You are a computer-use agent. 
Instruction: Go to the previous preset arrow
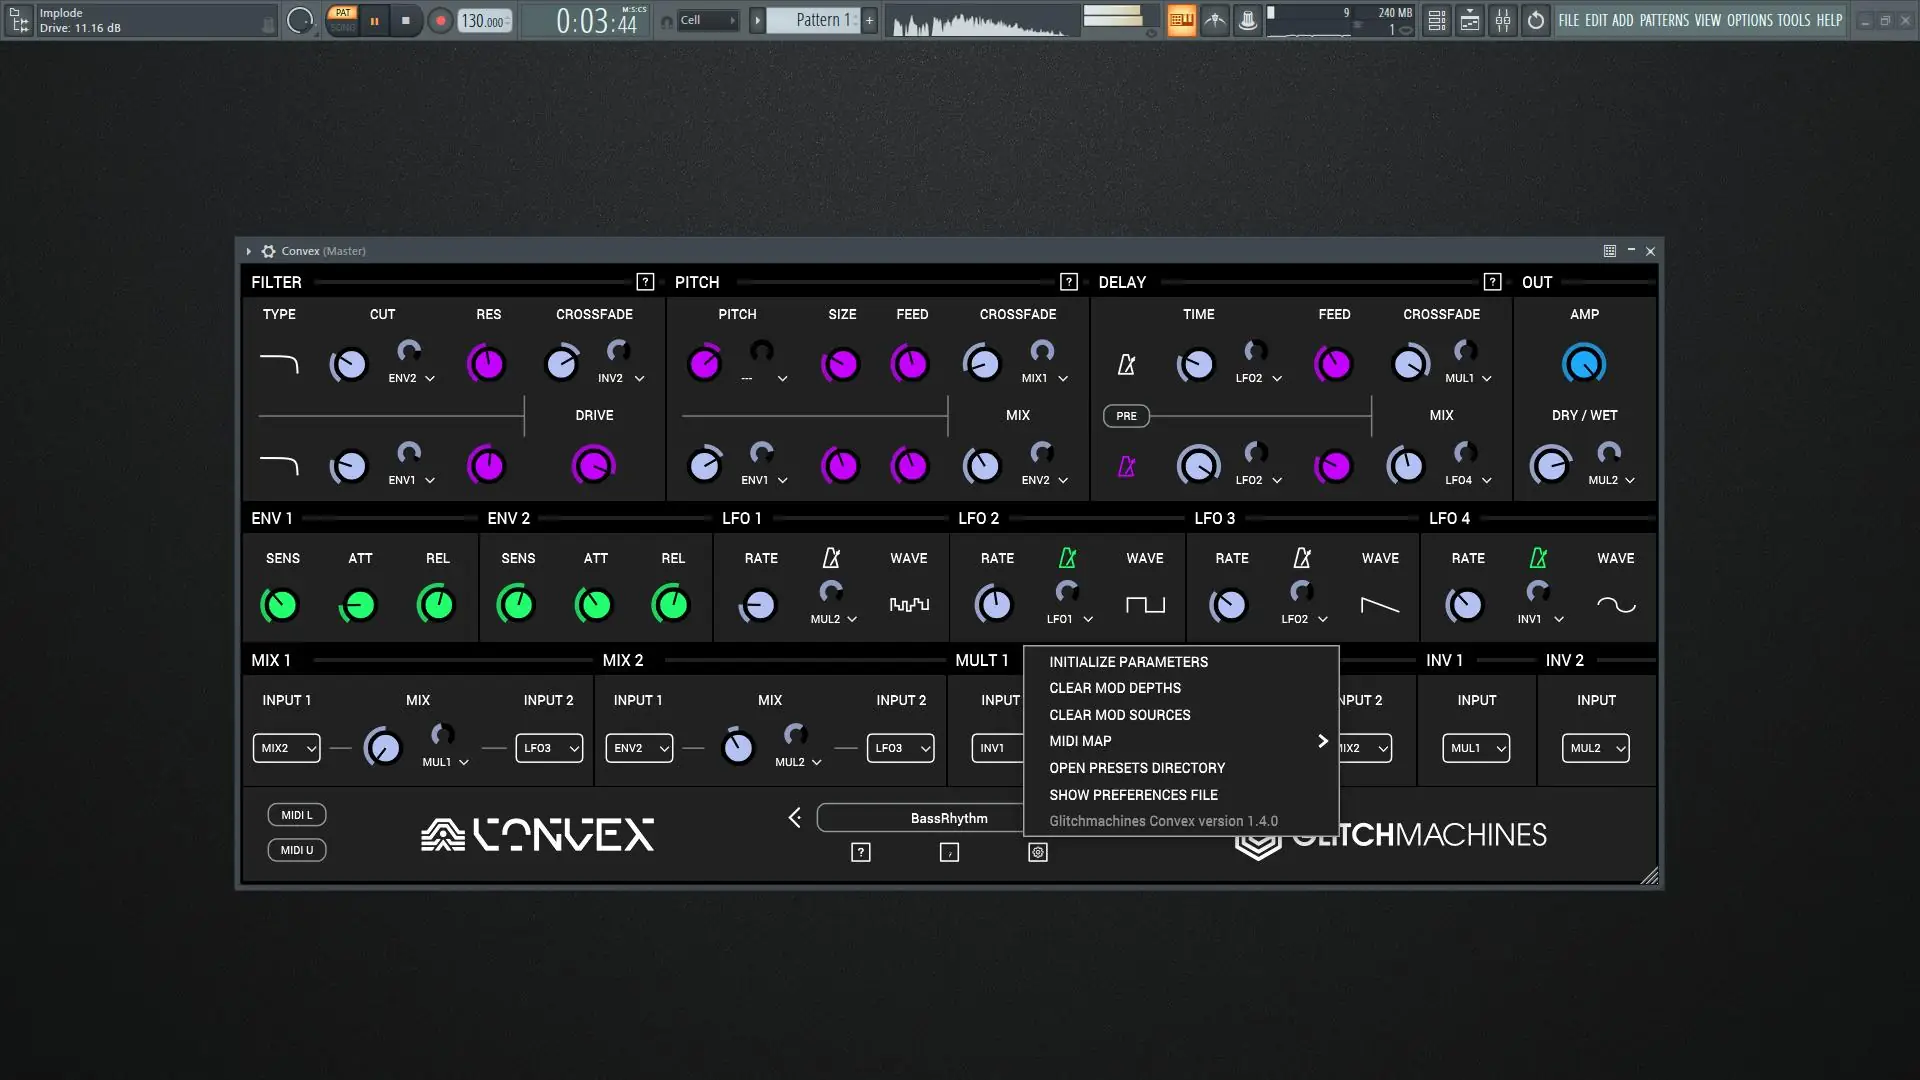click(x=795, y=818)
